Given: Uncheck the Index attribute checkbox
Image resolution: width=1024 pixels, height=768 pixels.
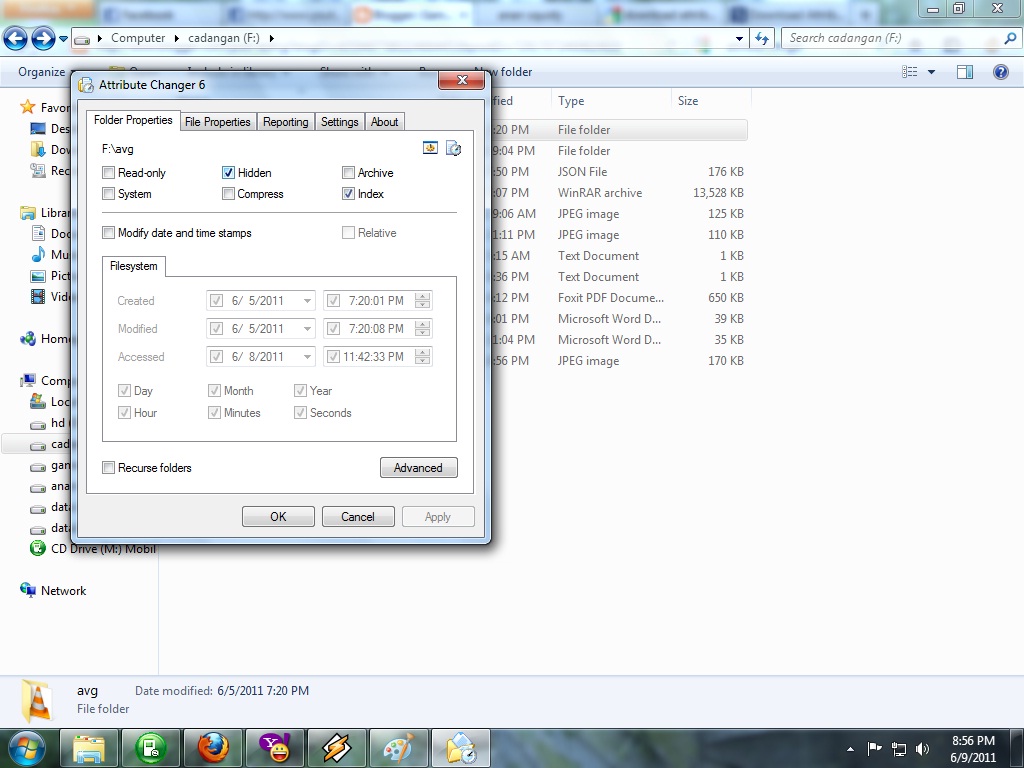Looking at the screenshot, I should (348, 193).
